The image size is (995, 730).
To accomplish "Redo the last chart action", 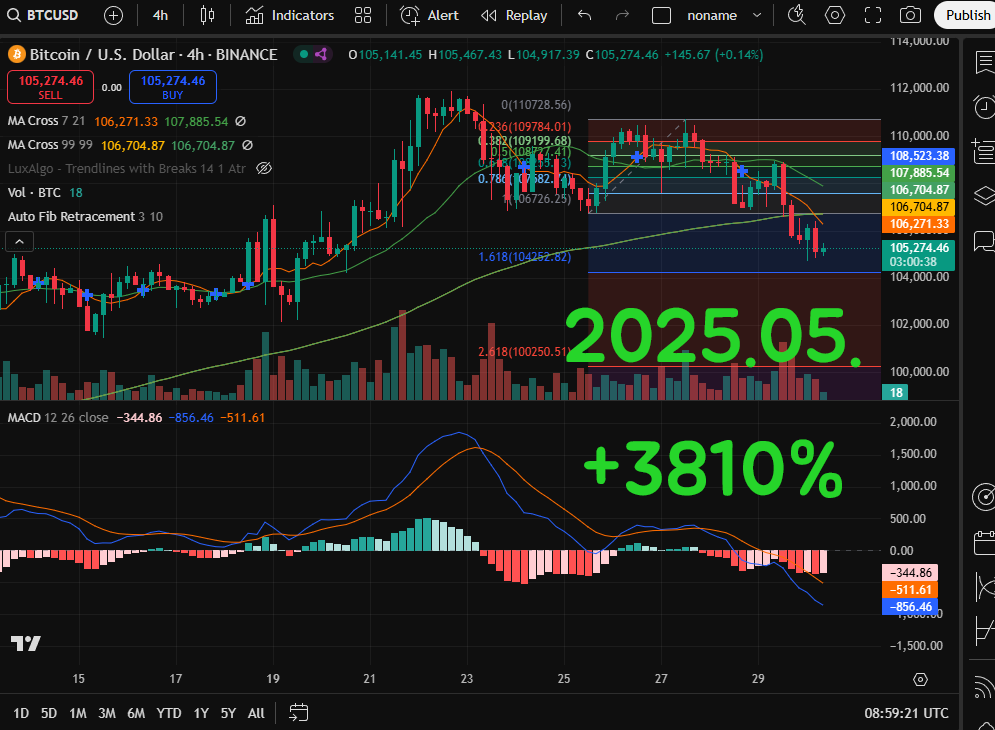I will pos(623,15).
